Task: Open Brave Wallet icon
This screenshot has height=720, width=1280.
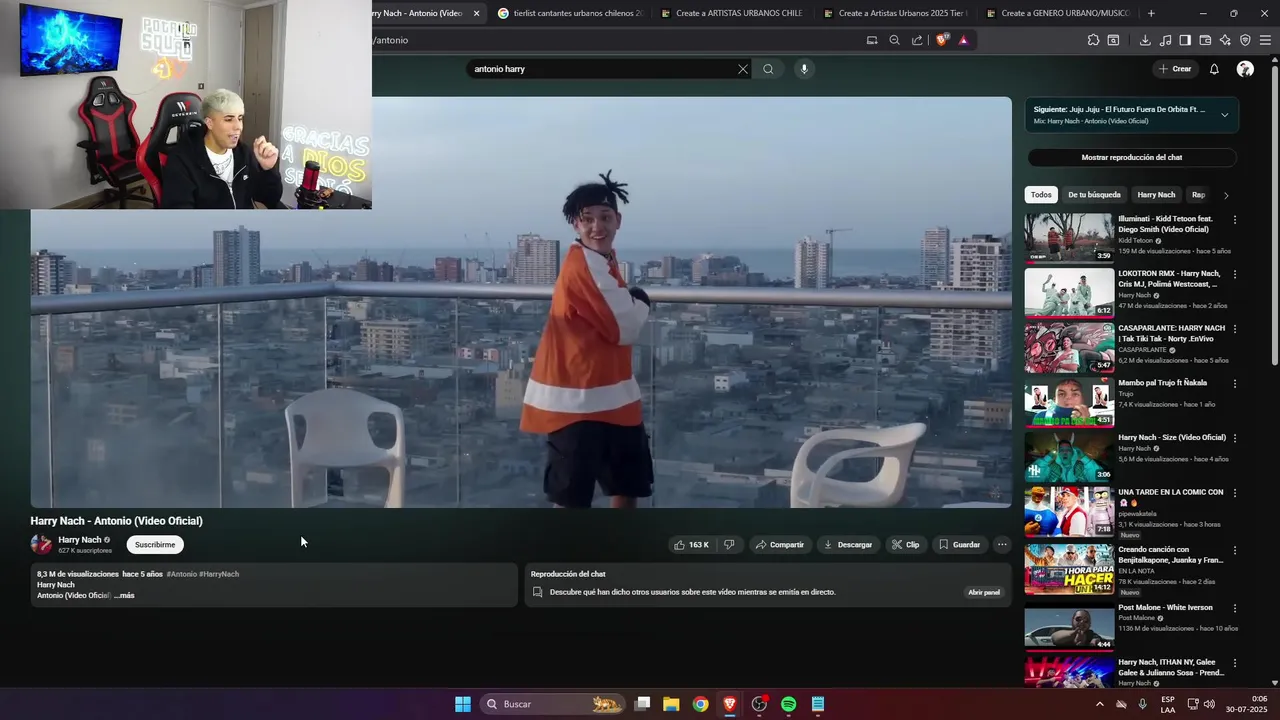Action: click(1205, 40)
